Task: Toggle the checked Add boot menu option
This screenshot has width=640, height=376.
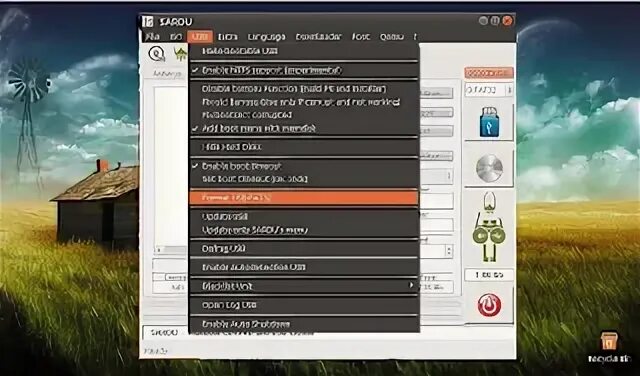Action: 304,129
